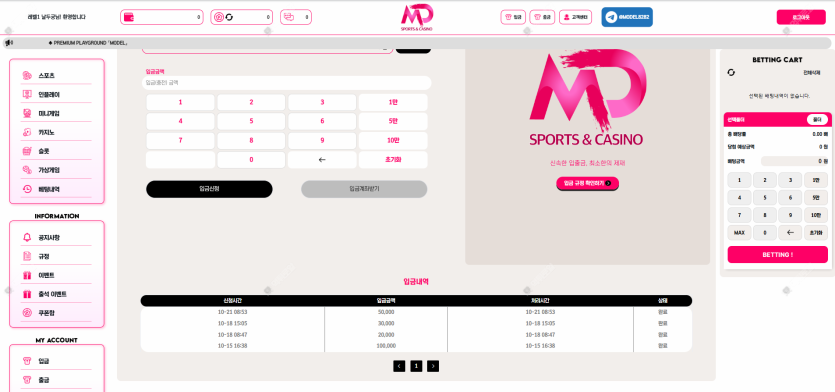The image size is (835, 392).
Task: Click the backspace arrow on the deposit keypad
Action: point(322,160)
